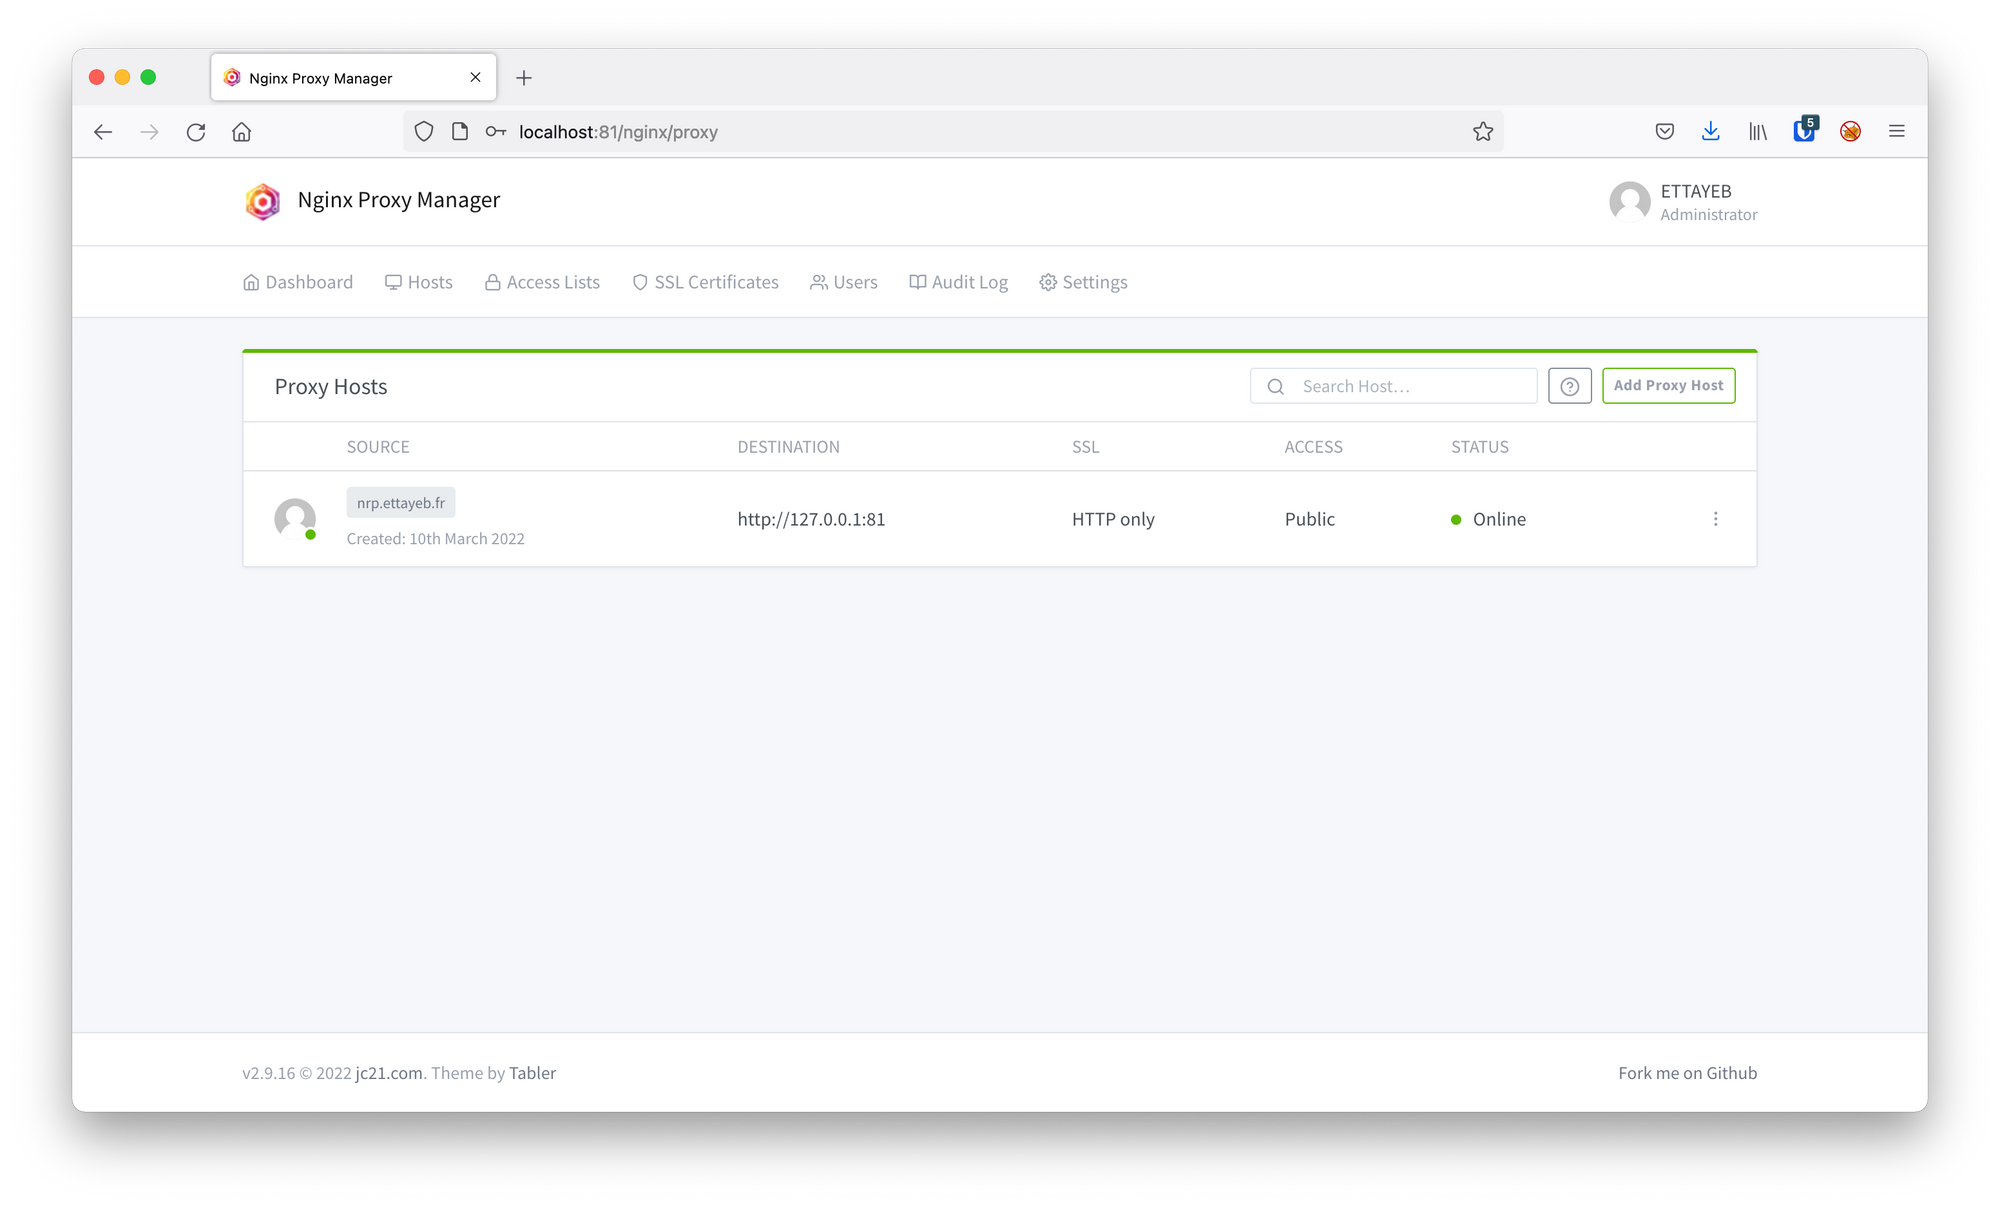The image size is (2000, 1207).
Task: Click the v2.9.16 version text
Action: [269, 1073]
